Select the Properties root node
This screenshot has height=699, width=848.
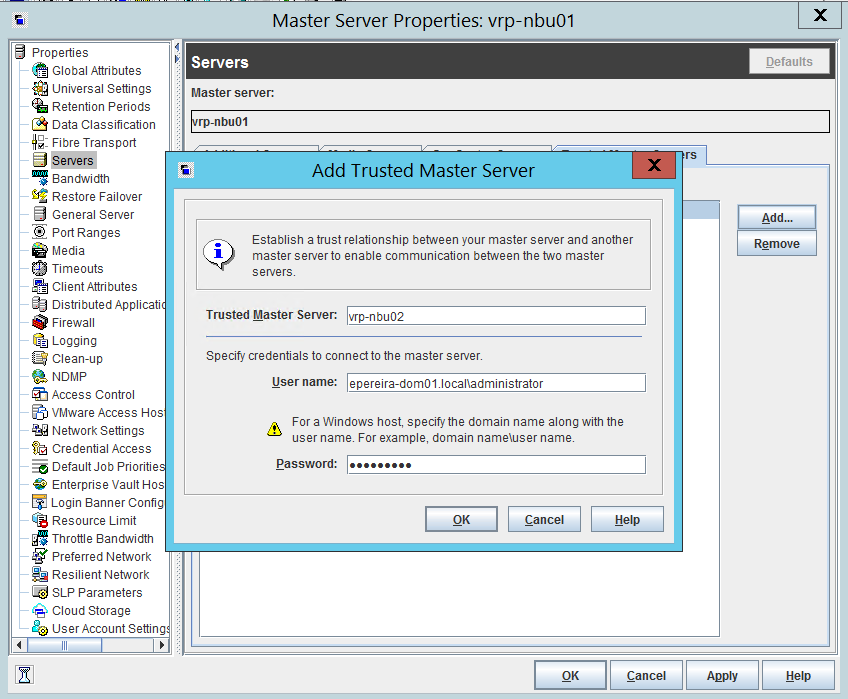[x=52, y=52]
